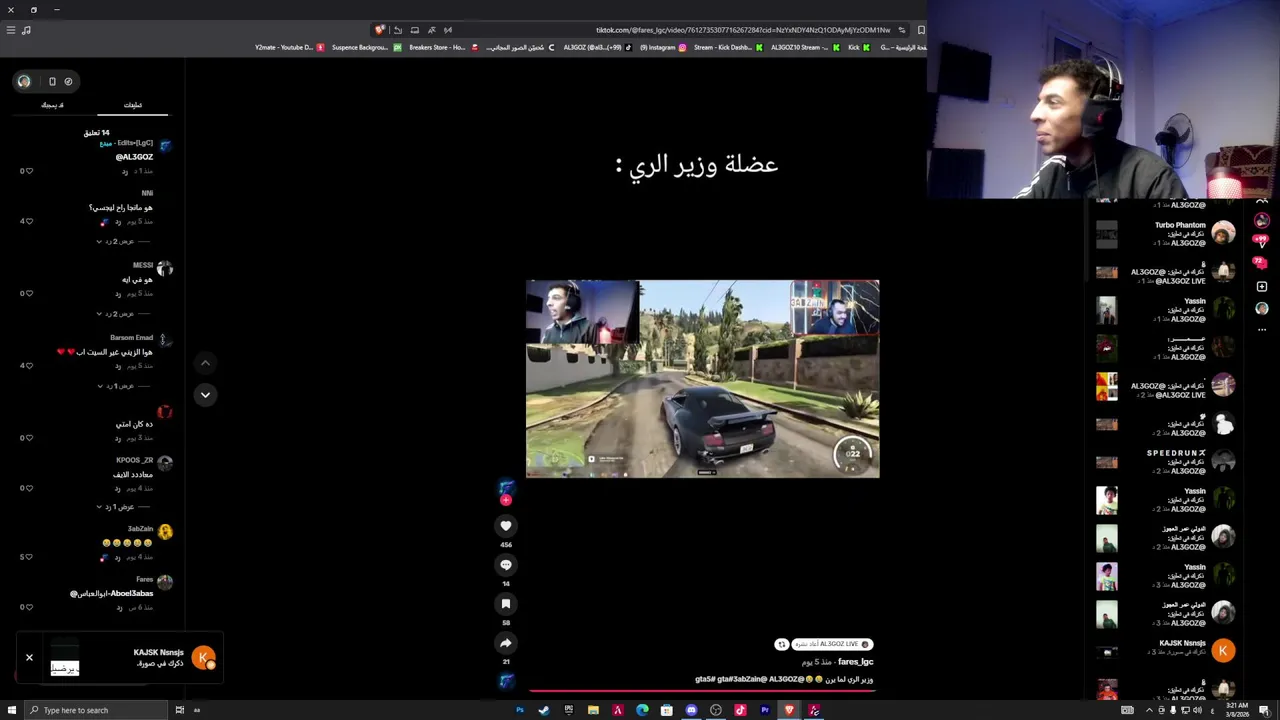1280x720 pixels.
Task: Like the Fares comment heart
Action: (x=28, y=607)
